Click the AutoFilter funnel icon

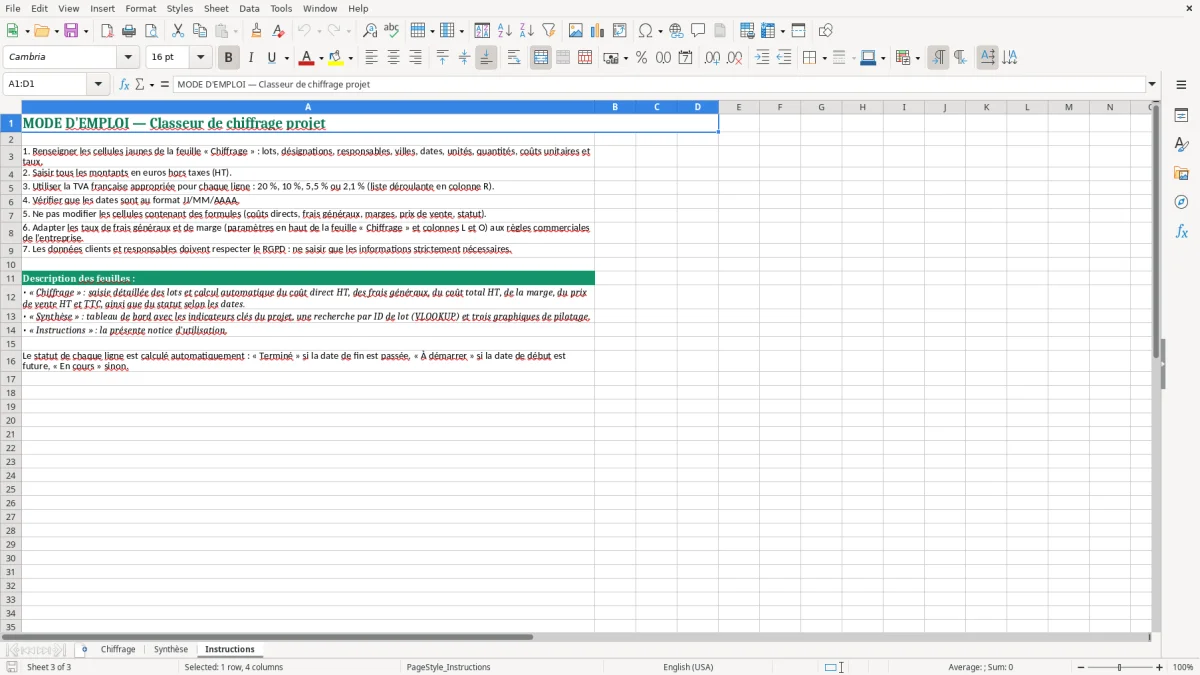tap(549, 31)
